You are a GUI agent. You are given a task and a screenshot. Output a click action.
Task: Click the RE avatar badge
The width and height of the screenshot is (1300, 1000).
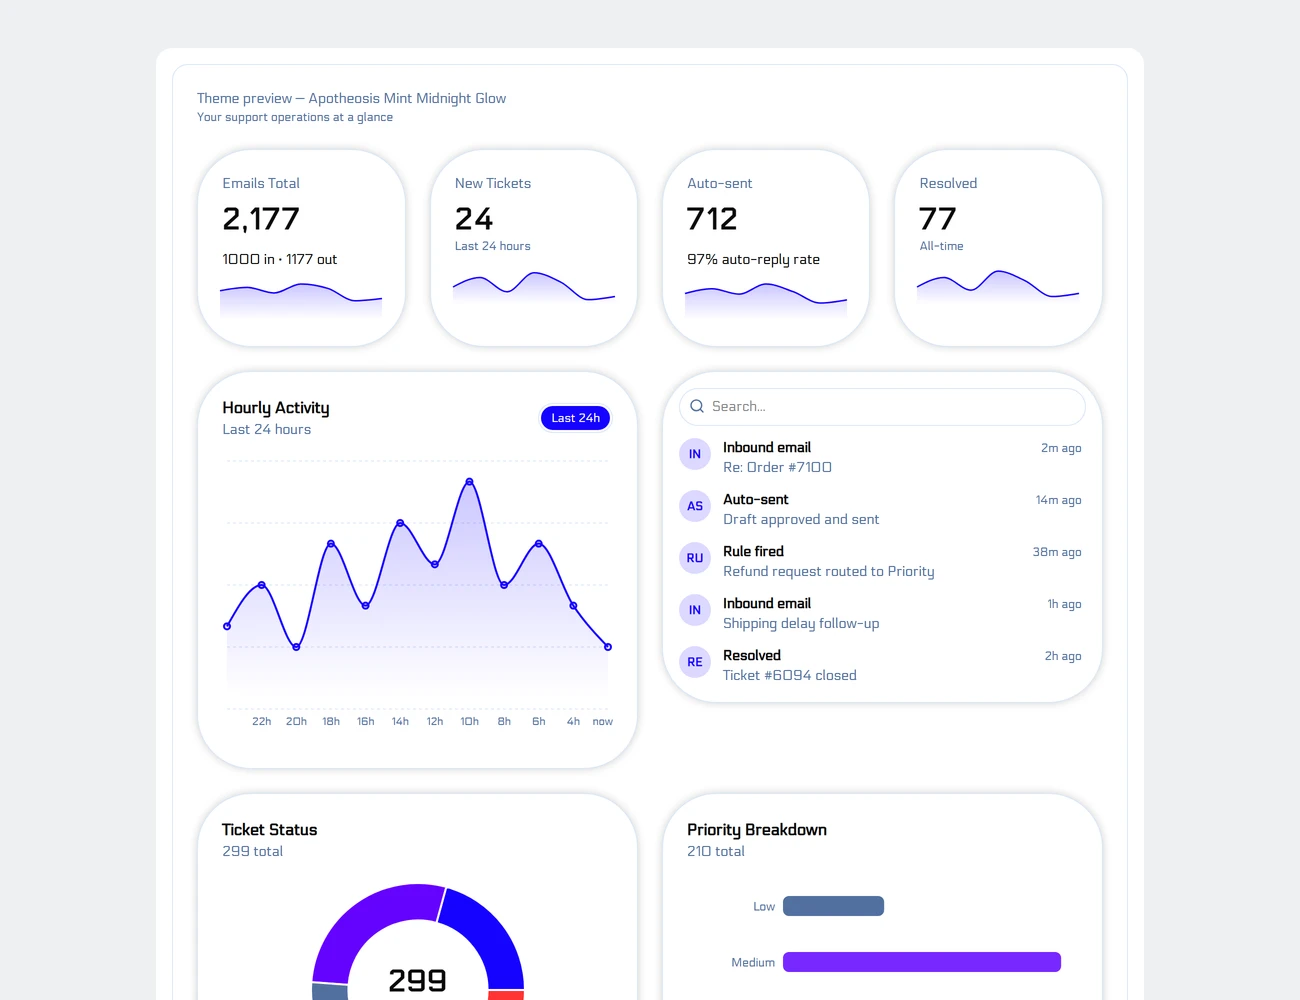tap(695, 662)
